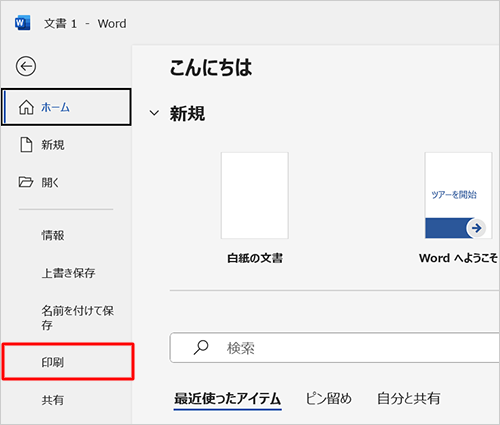Click the Word へようこそ label text
Screen dimensions: 500x425
click(458, 258)
